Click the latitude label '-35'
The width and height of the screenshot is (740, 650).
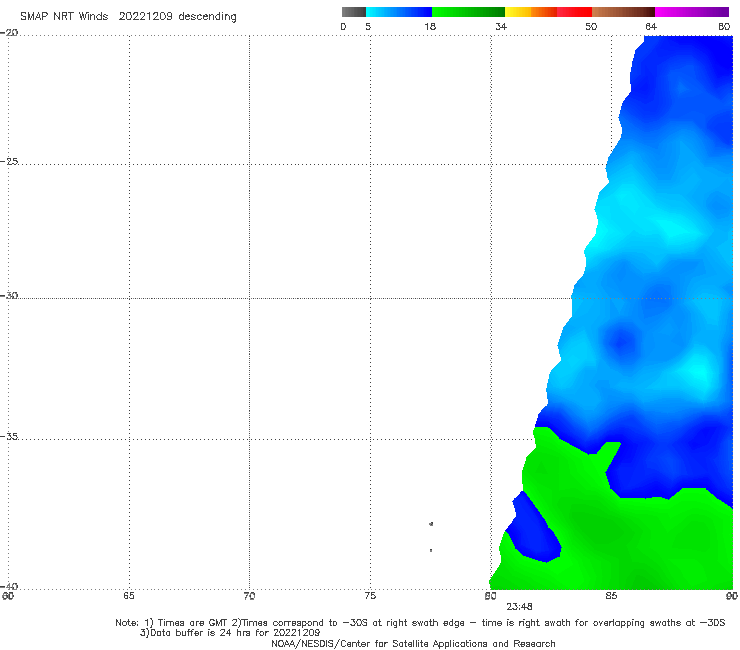coord(9,436)
